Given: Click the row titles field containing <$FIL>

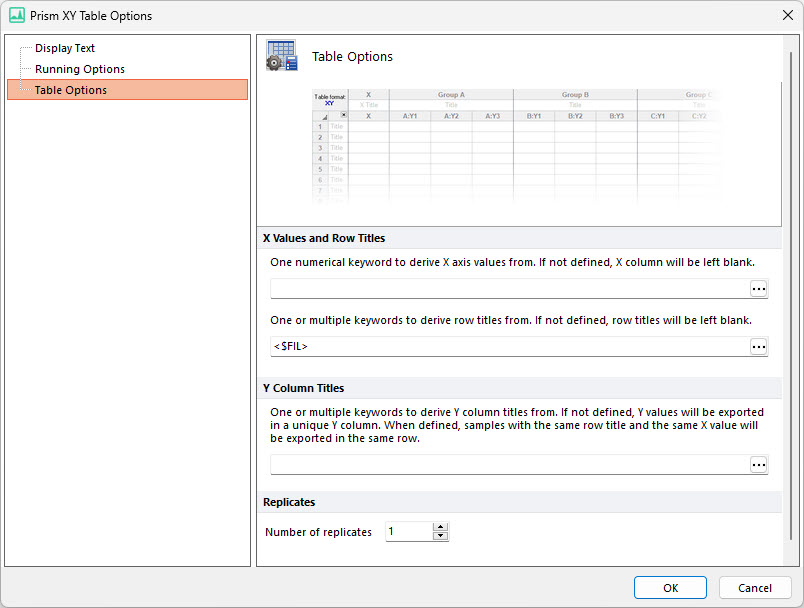Looking at the screenshot, I should (510, 347).
